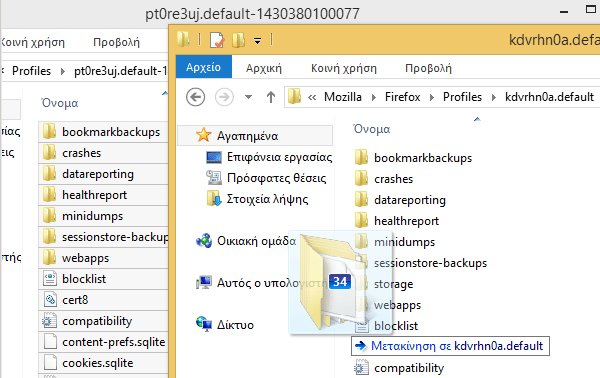
Task: Click the Αυτός ο υπολογιστής computer icon
Action: click(x=204, y=283)
